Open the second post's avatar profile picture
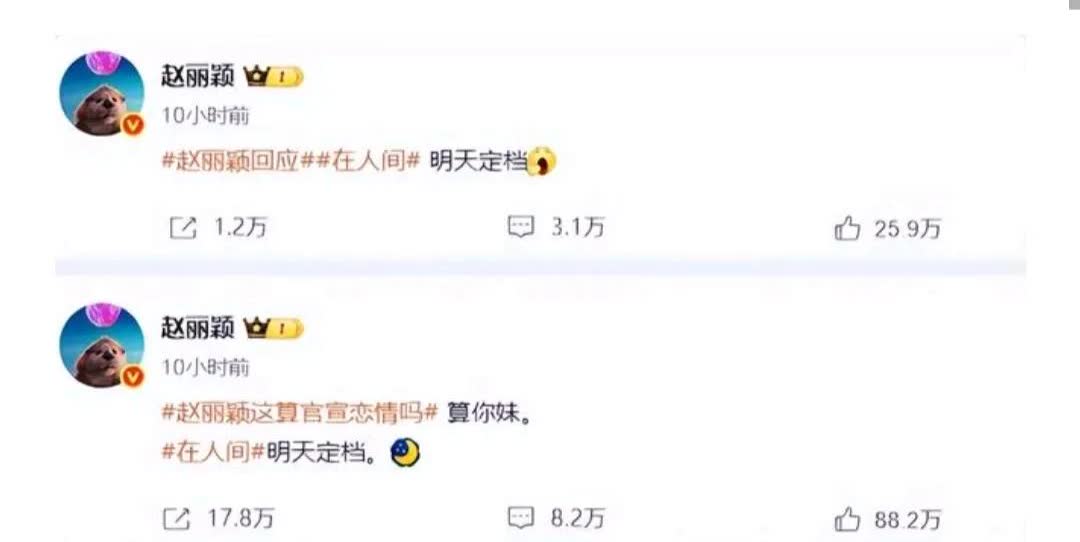Viewport: 1080px width, 542px height. (102, 345)
